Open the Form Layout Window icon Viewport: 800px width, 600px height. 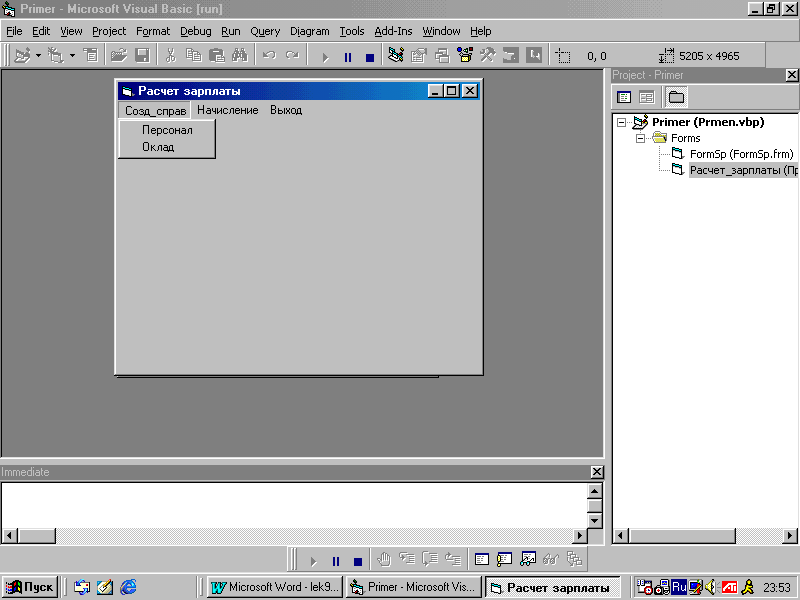[442, 55]
